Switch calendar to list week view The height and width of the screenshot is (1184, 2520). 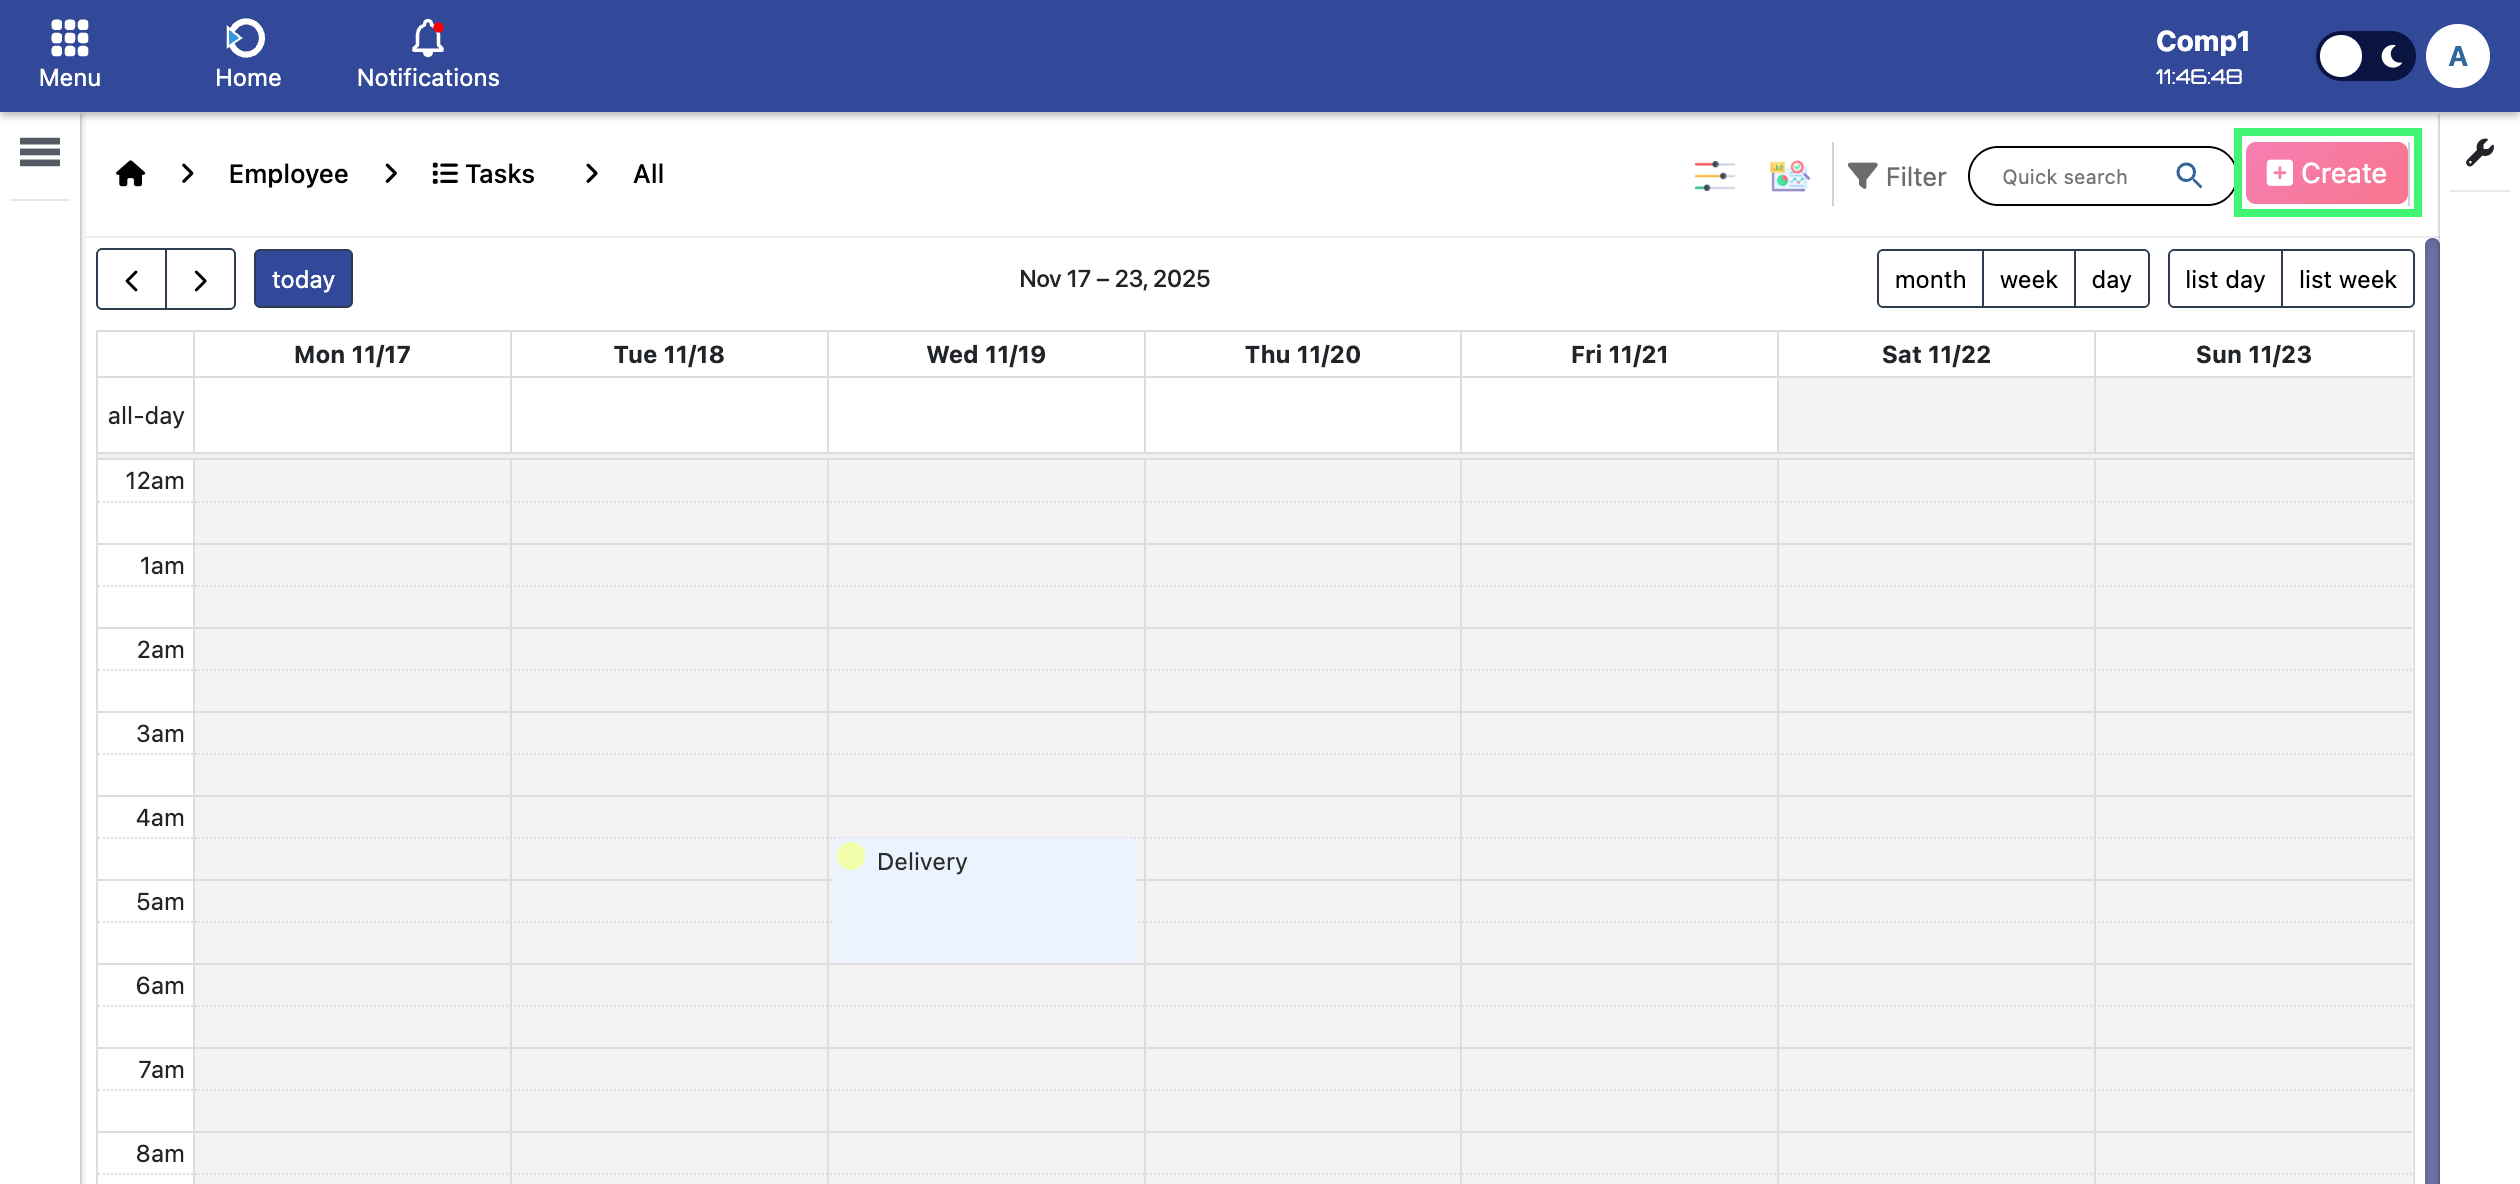point(2347,279)
